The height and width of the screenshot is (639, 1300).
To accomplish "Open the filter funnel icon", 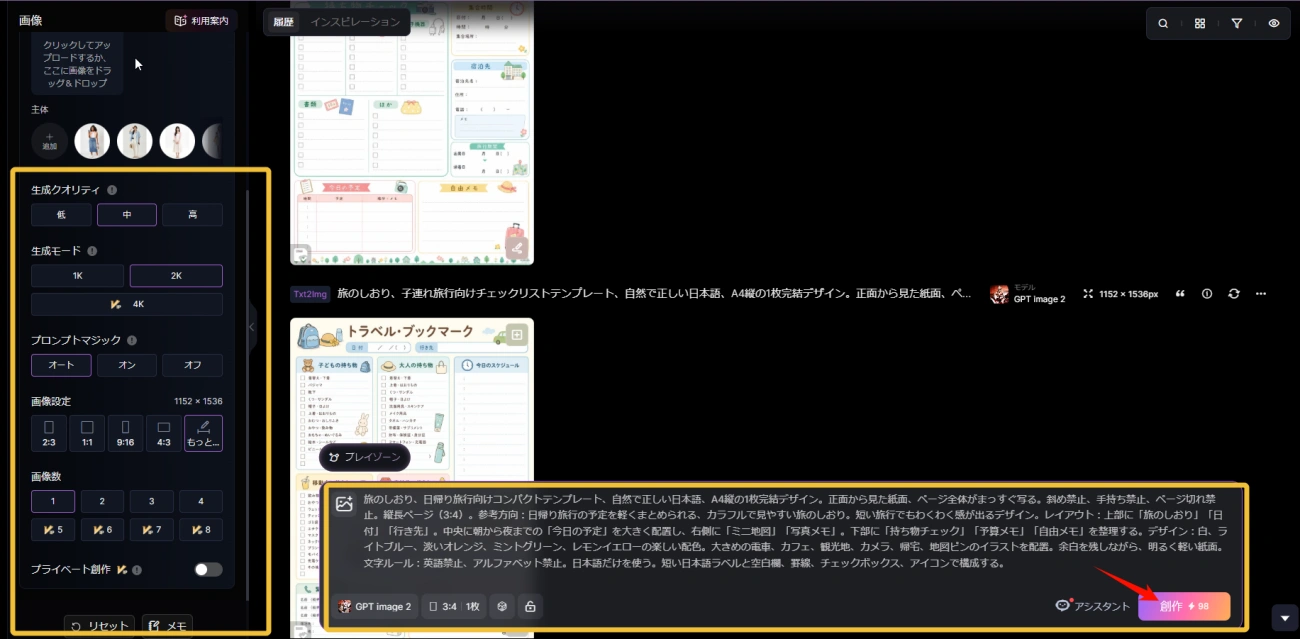I will (1237, 23).
